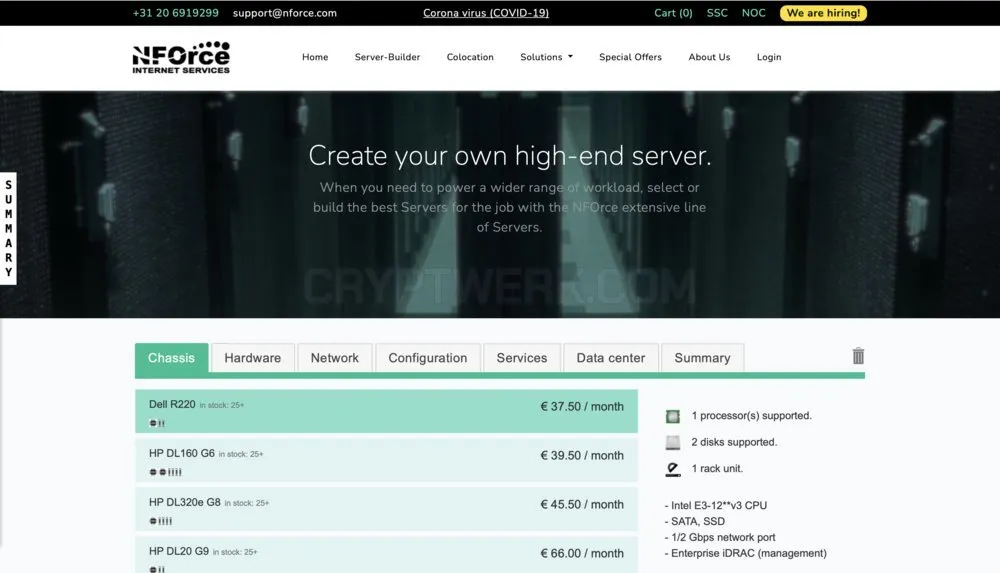
Task: Switch to the Services tab
Action: coord(522,358)
